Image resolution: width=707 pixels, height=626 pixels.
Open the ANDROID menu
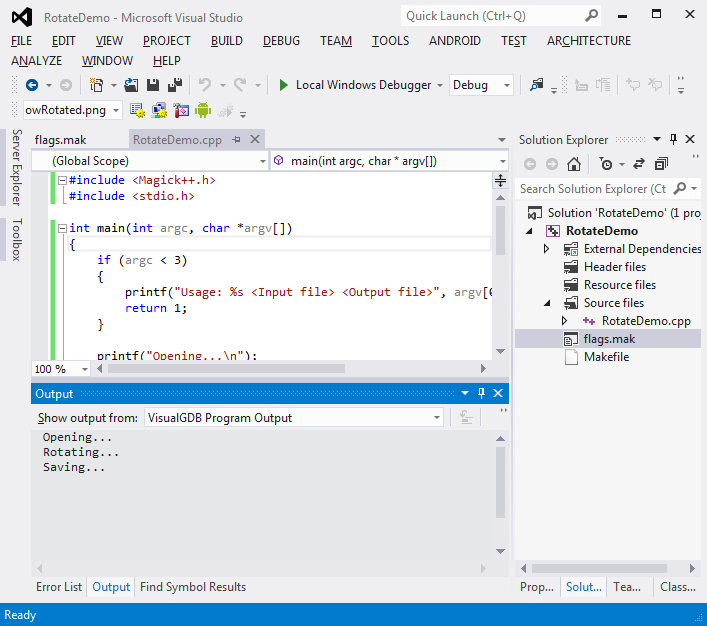tap(454, 41)
